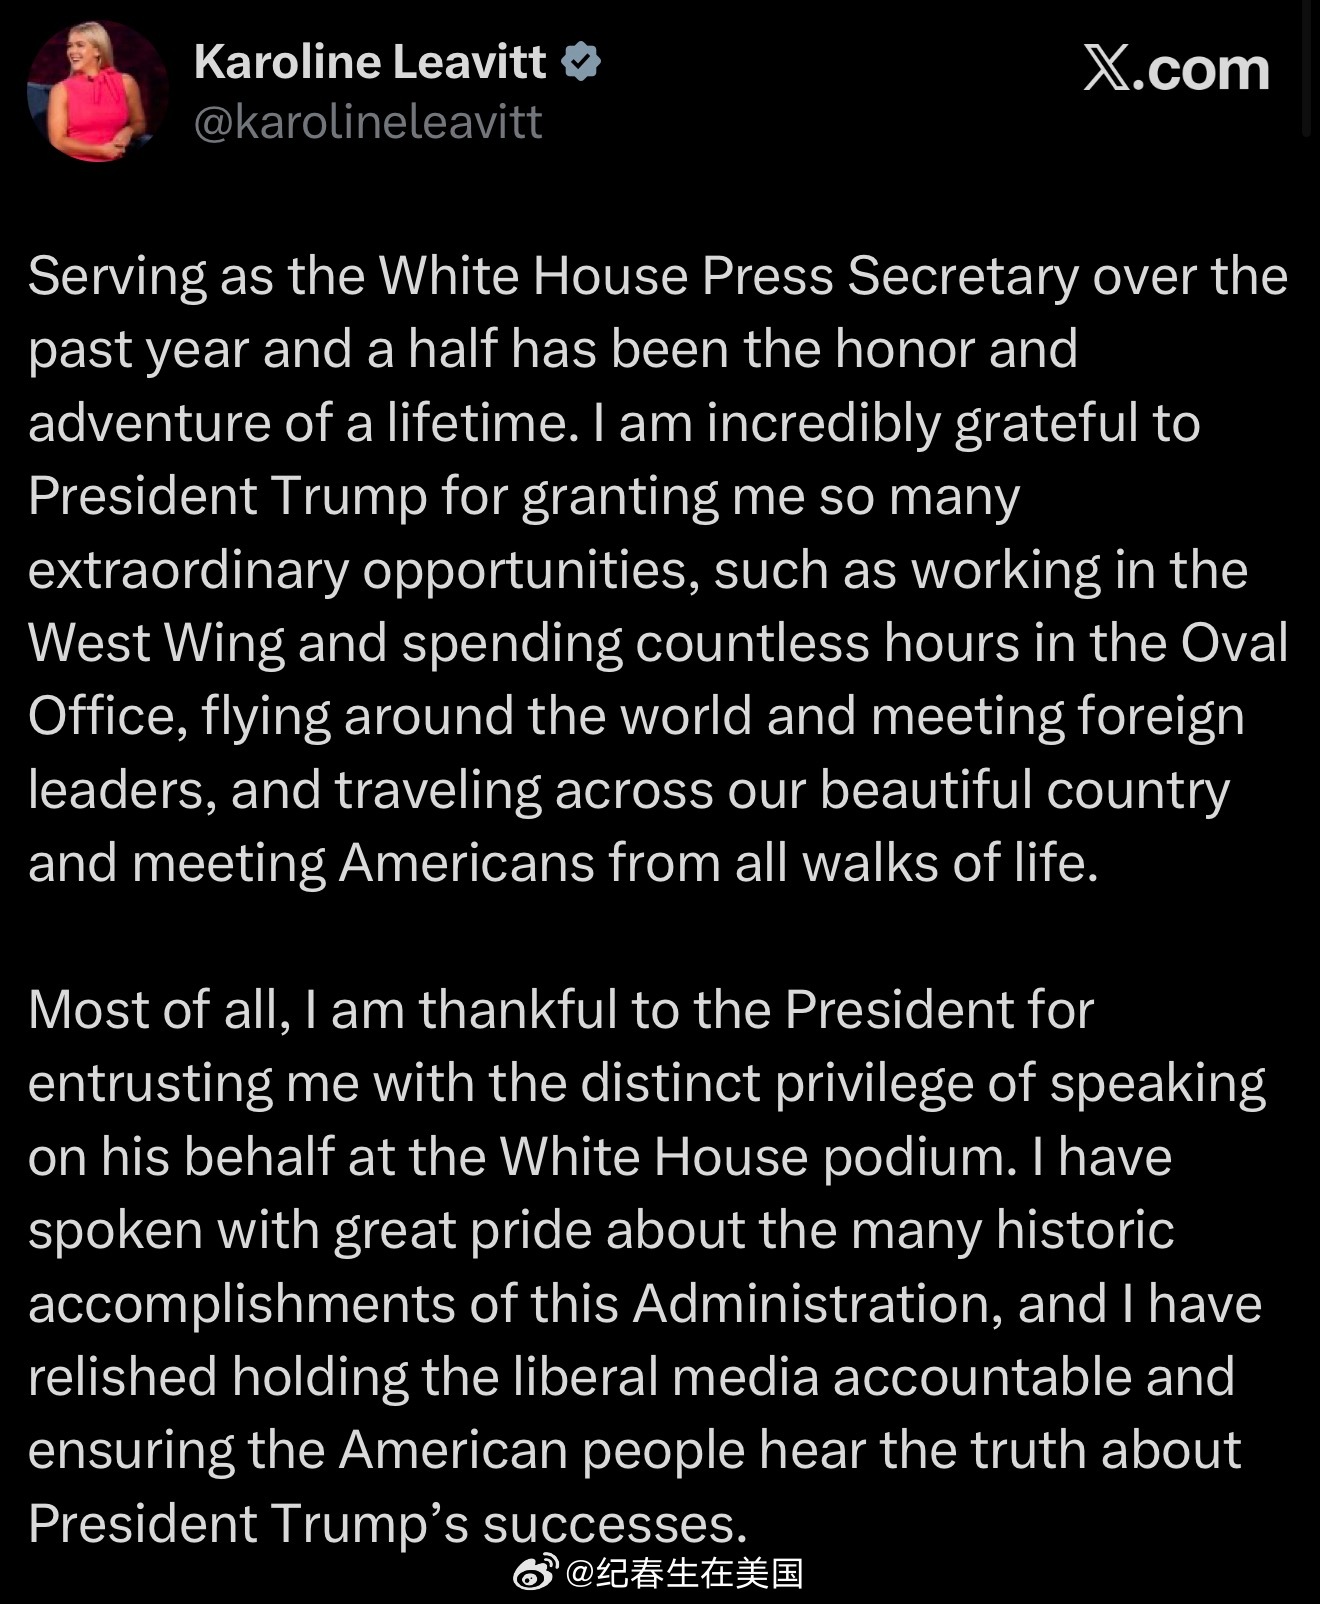Click the X logo in X.com
The height and width of the screenshot is (1604, 1320).
pyautogui.click(x=1107, y=69)
